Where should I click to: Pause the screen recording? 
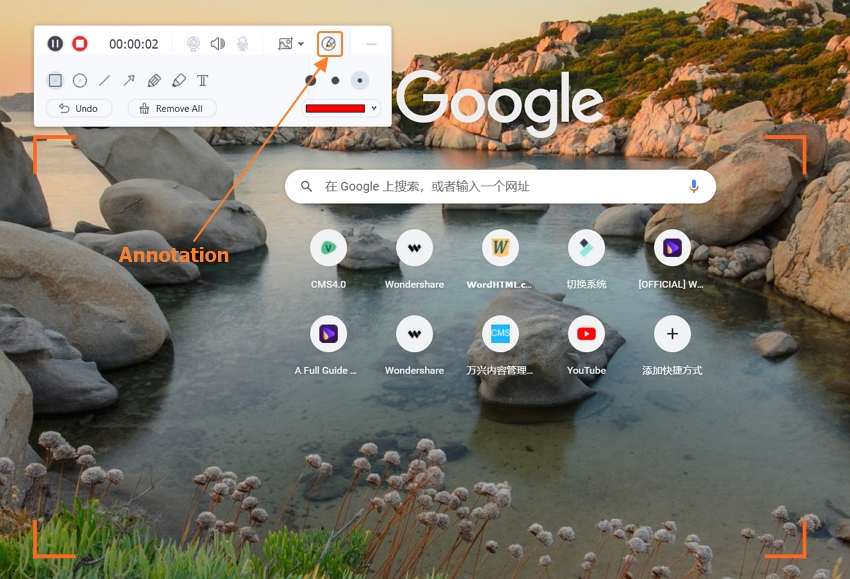pyautogui.click(x=55, y=43)
